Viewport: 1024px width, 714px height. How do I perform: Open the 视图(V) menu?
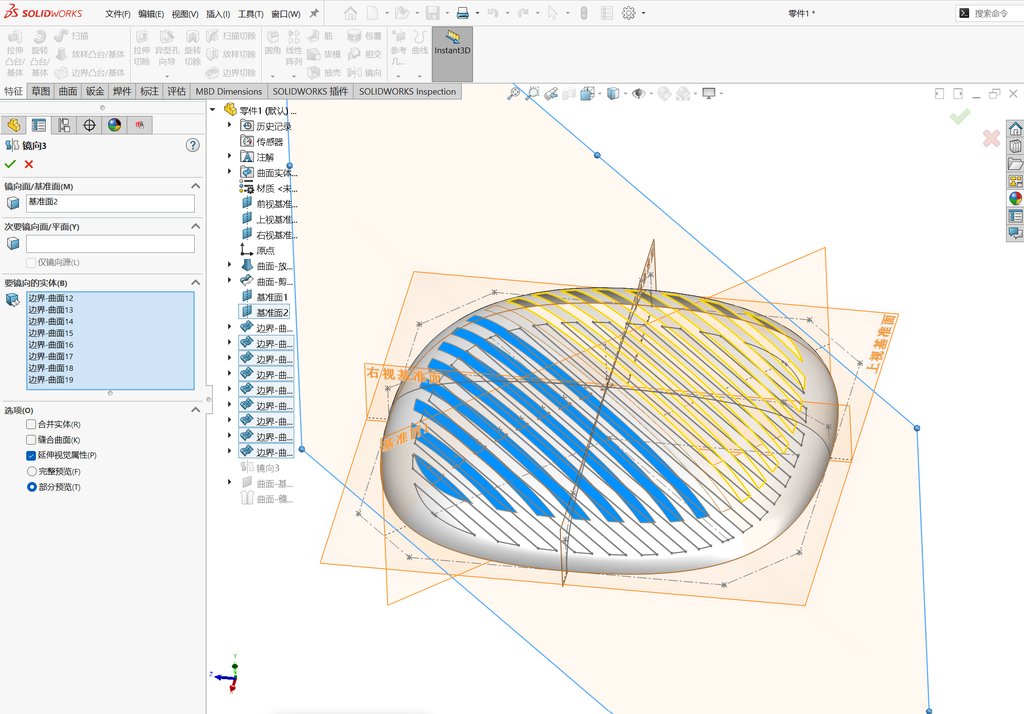point(185,14)
